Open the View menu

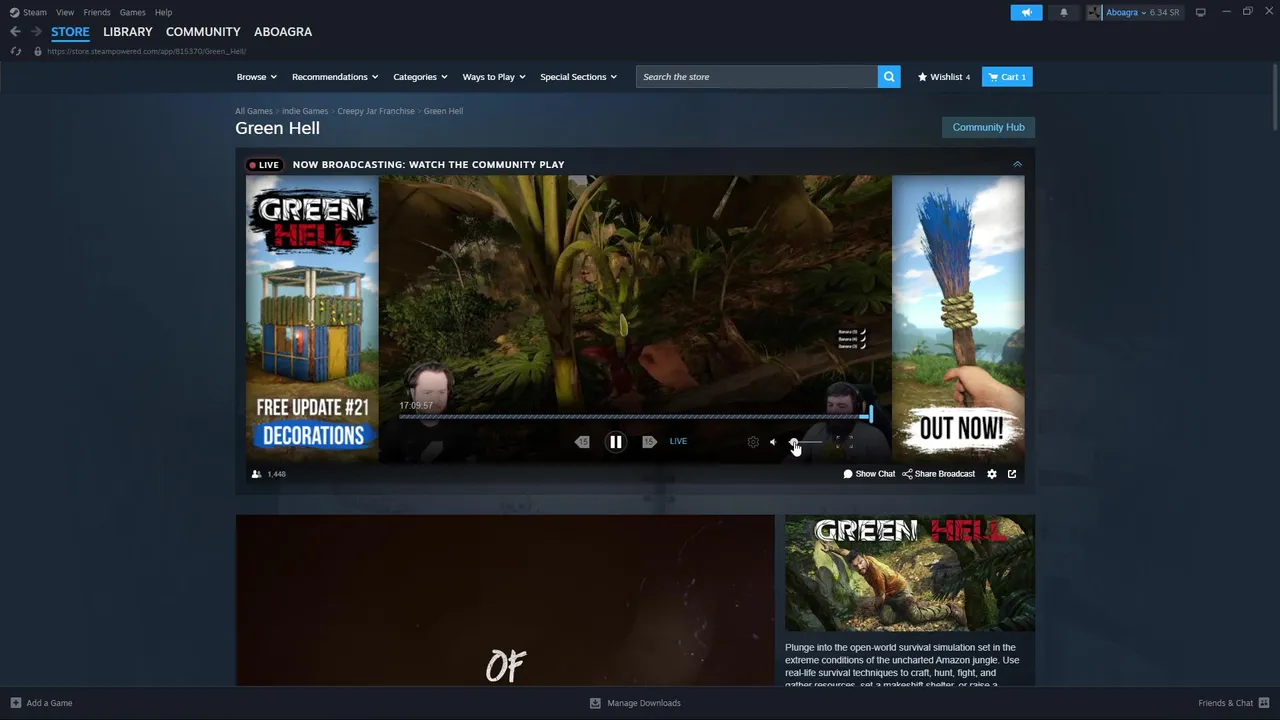[65, 12]
